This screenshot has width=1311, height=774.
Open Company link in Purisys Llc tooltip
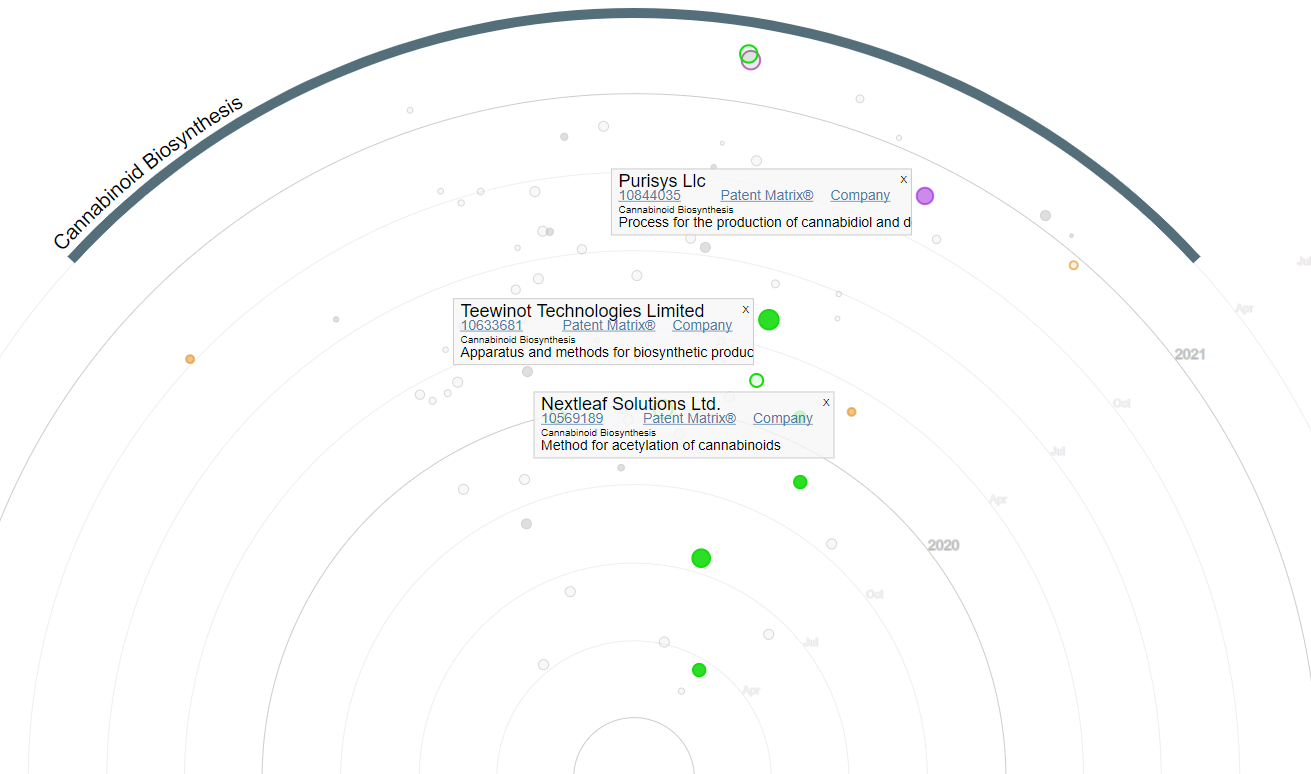860,196
